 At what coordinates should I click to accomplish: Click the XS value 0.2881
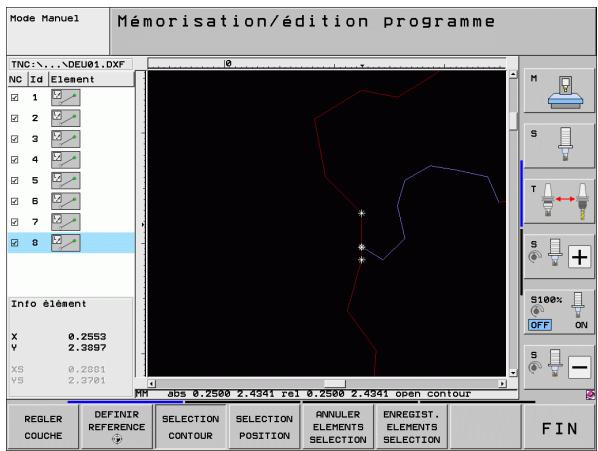coord(87,369)
